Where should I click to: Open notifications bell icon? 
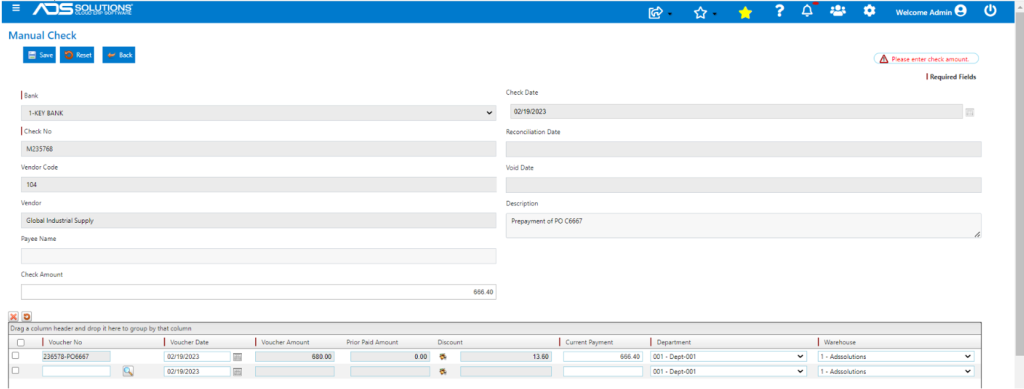coord(807,10)
